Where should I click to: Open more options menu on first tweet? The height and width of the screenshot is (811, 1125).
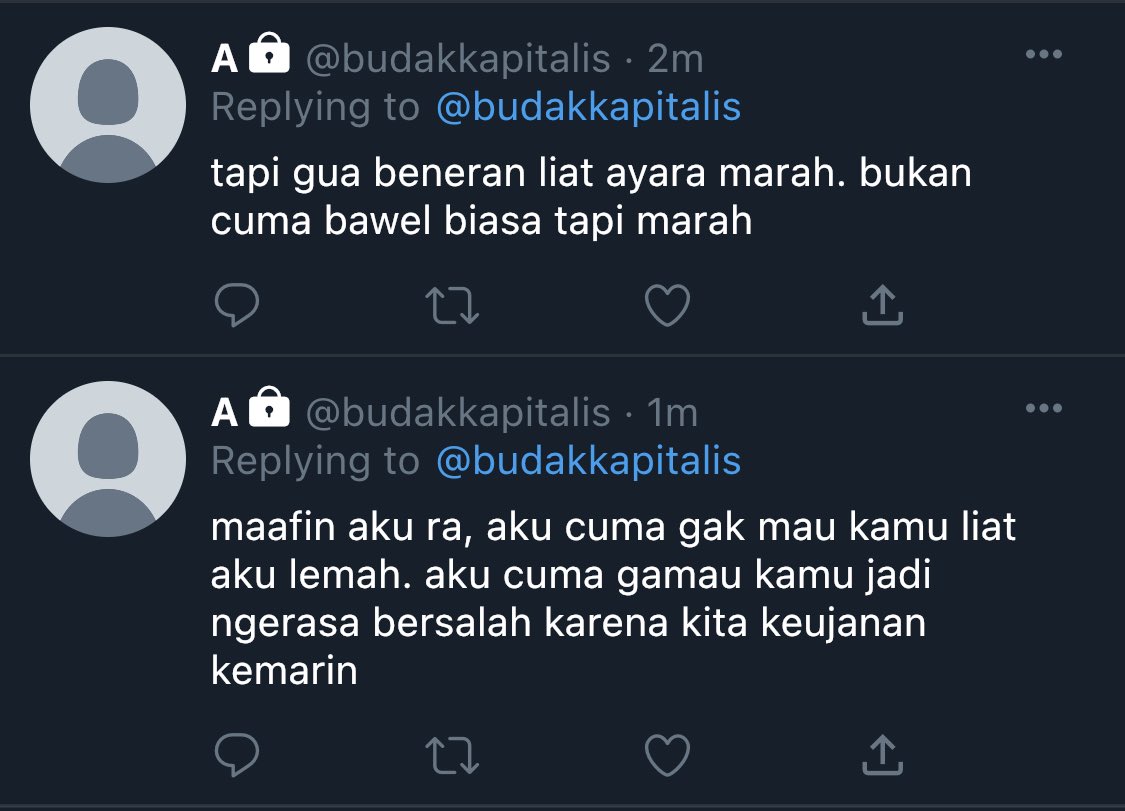pos(1044,54)
